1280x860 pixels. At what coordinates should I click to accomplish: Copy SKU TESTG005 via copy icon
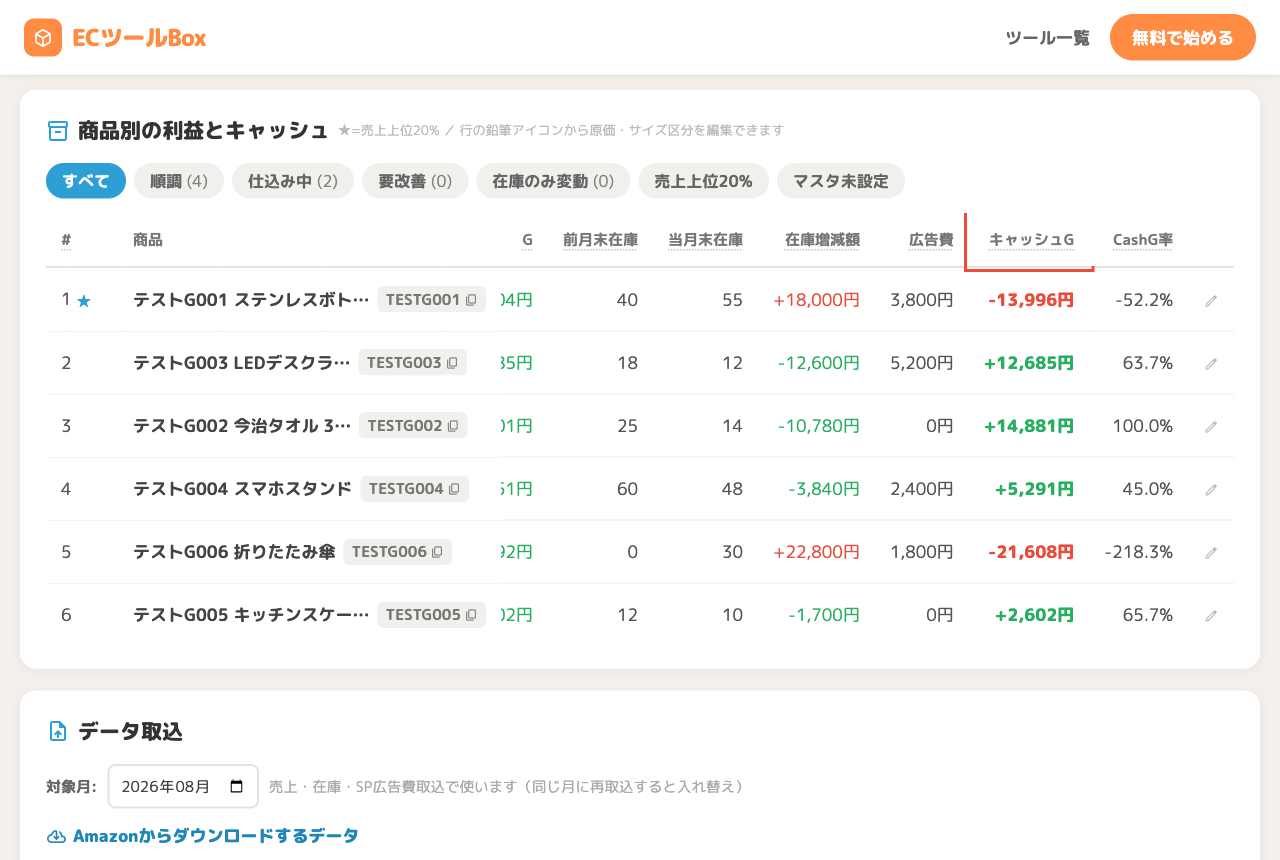click(x=472, y=615)
